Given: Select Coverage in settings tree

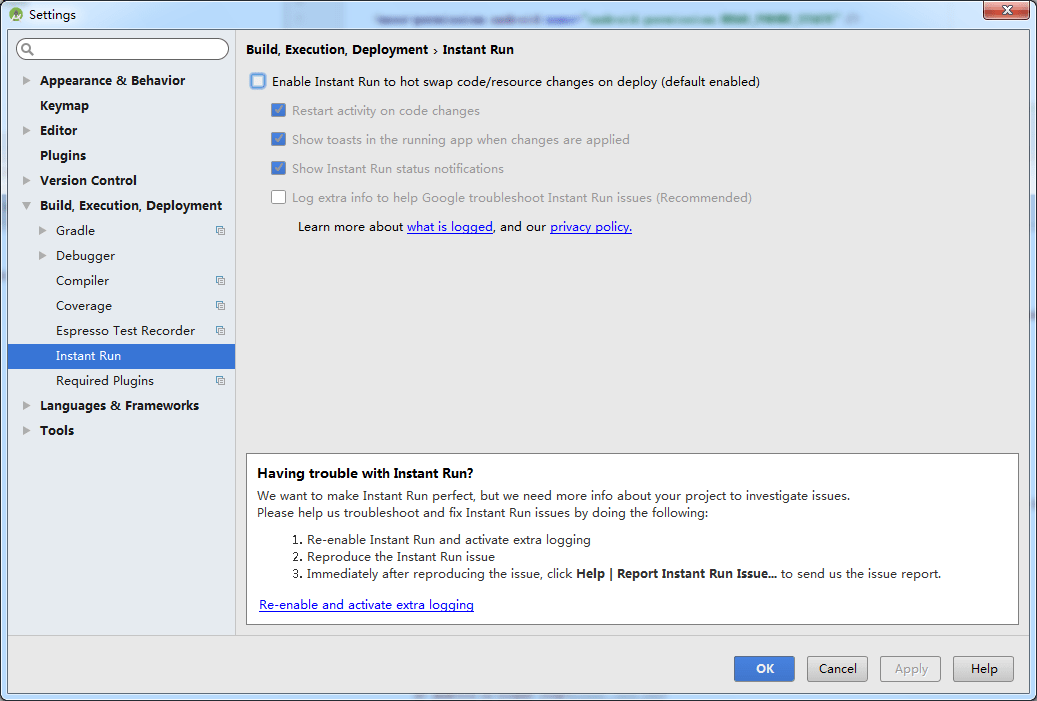Looking at the screenshot, I should (x=84, y=306).
